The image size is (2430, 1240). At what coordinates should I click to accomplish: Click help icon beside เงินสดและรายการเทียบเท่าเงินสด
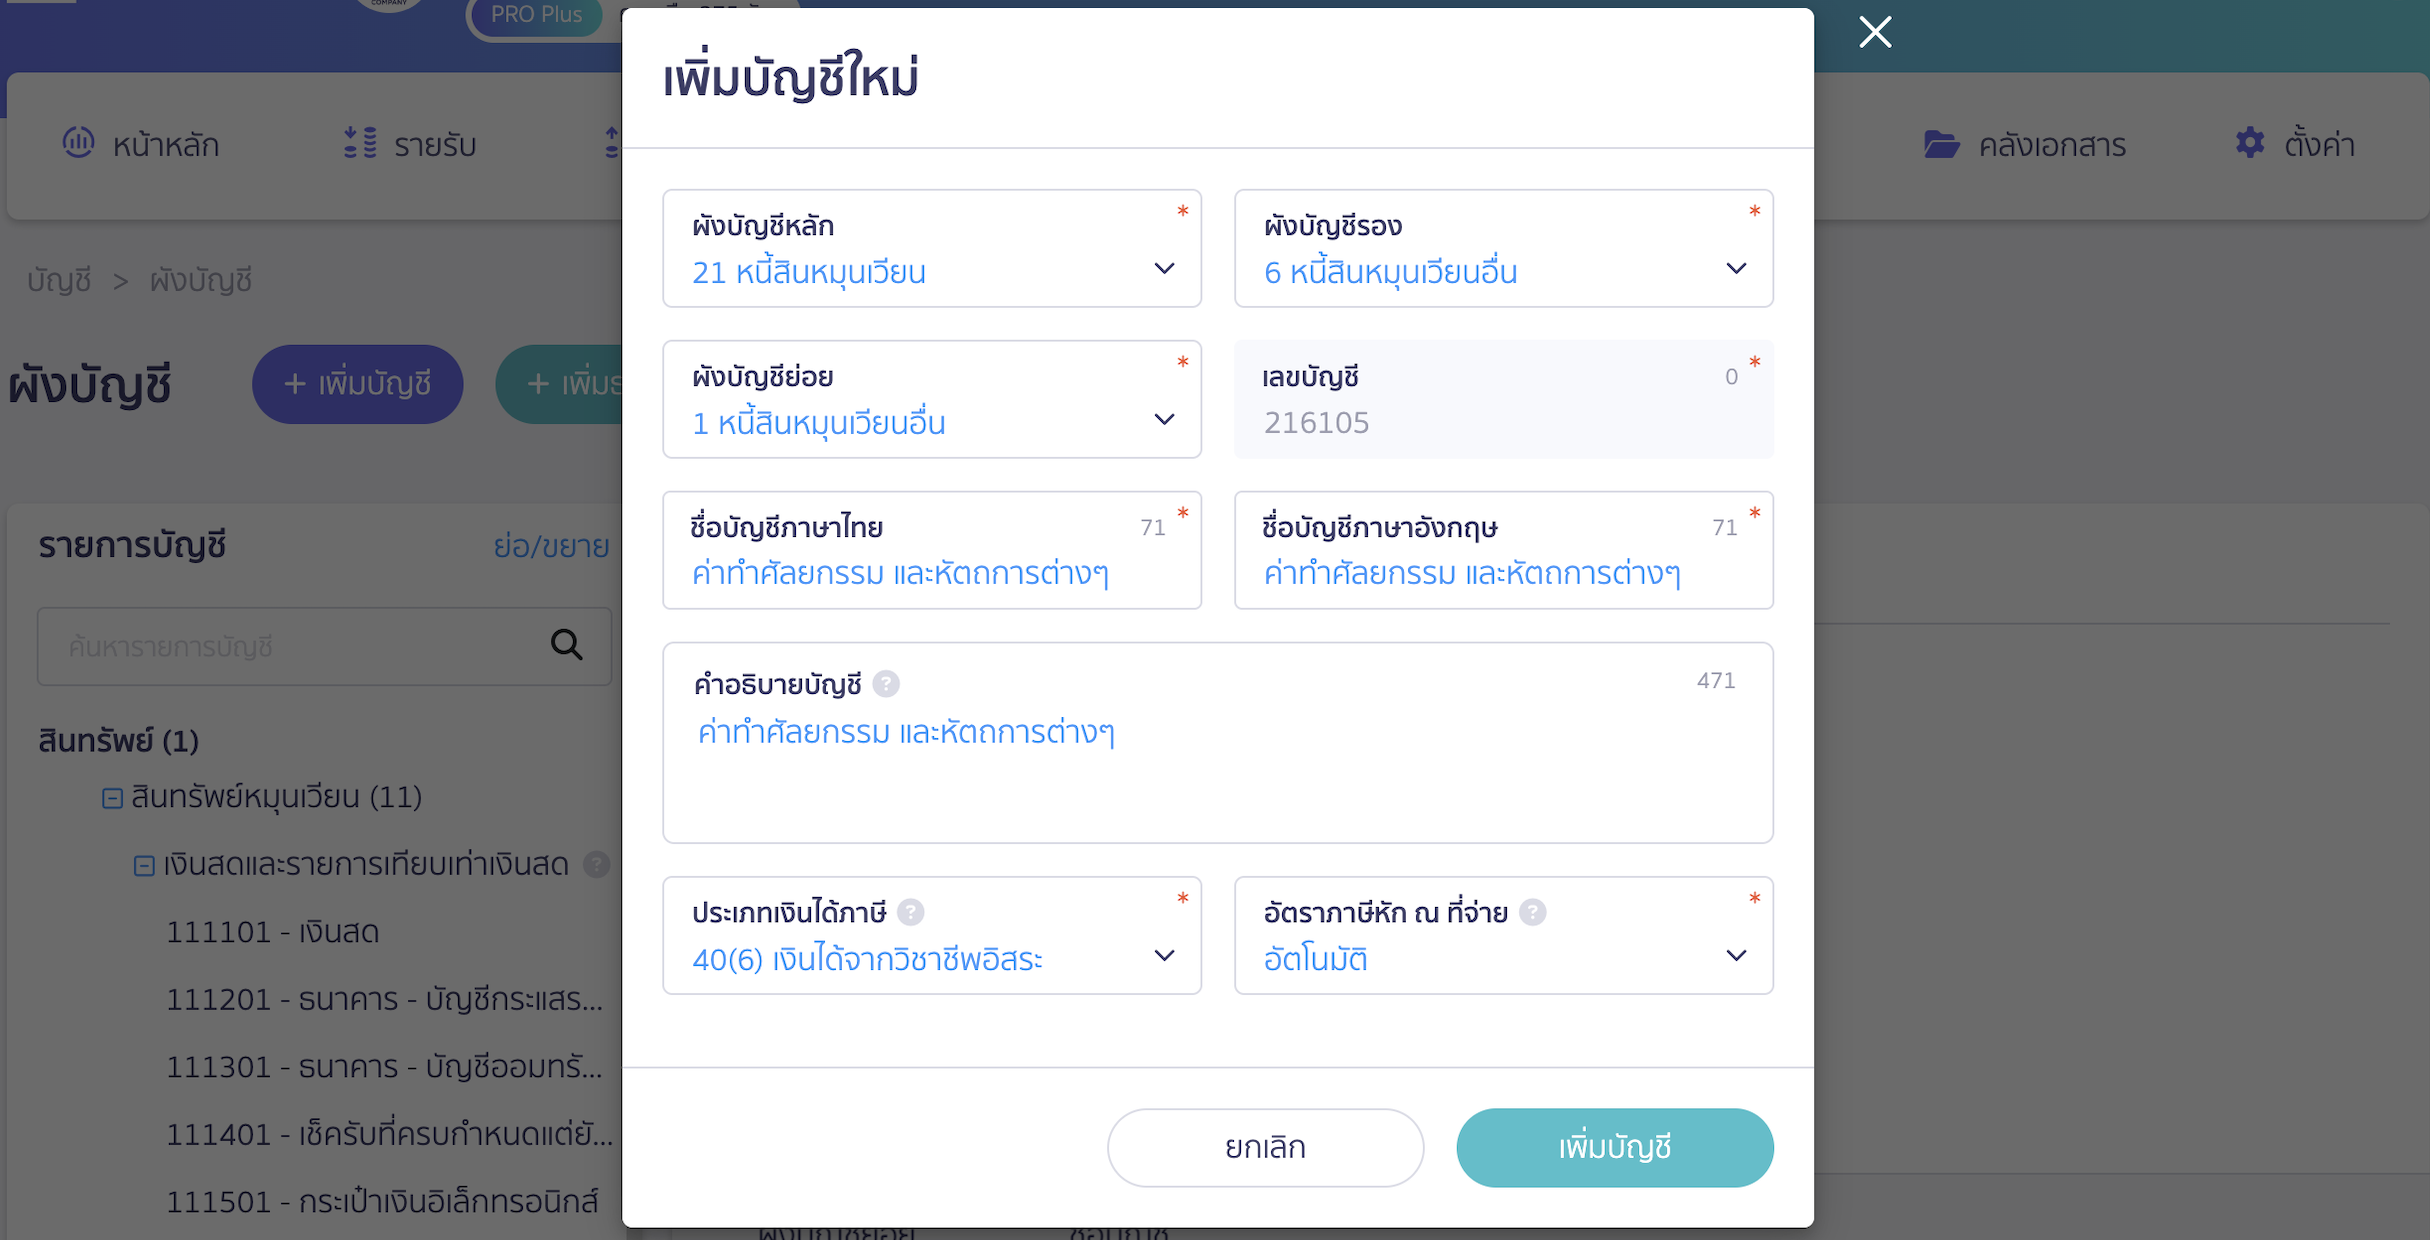click(x=597, y=865)
